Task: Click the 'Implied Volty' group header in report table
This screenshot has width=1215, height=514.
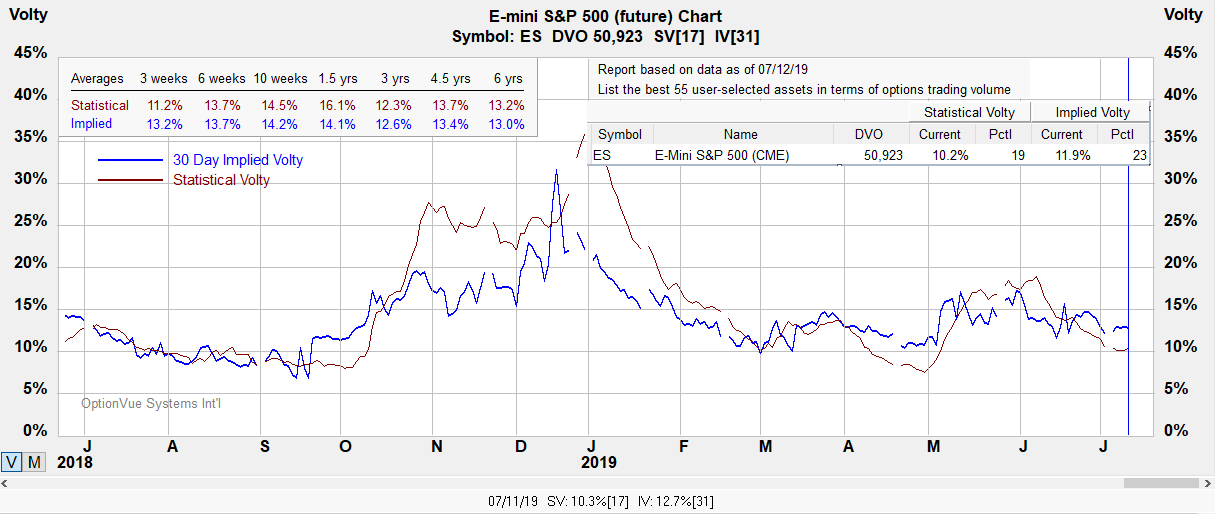Action: pyautogui.click(x=1092, y=113)
